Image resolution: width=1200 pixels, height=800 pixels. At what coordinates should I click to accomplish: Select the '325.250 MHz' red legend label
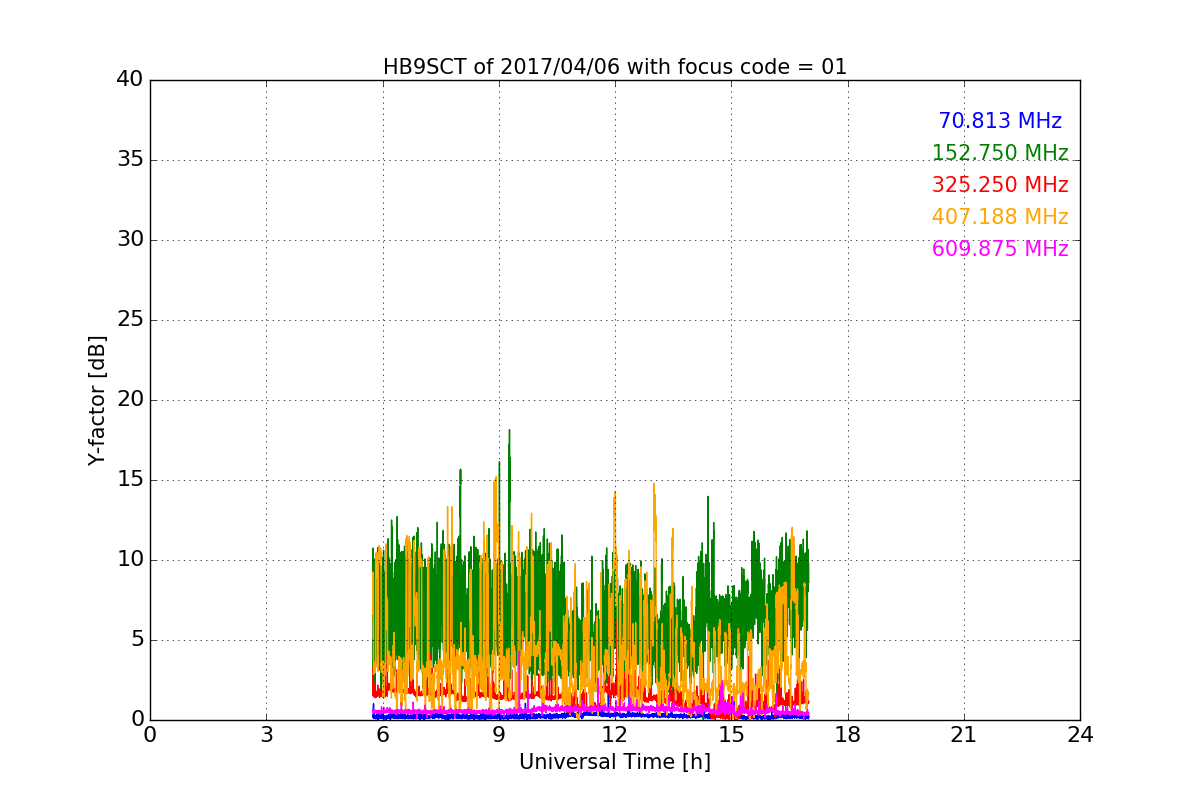(1000, 185)
